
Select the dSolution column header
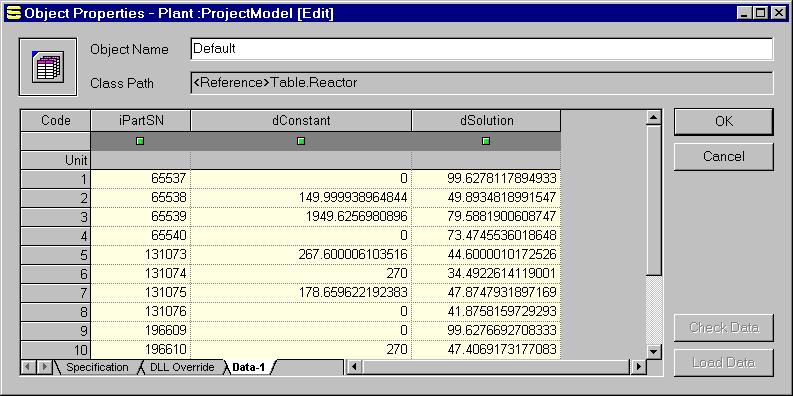click(486, 121)
